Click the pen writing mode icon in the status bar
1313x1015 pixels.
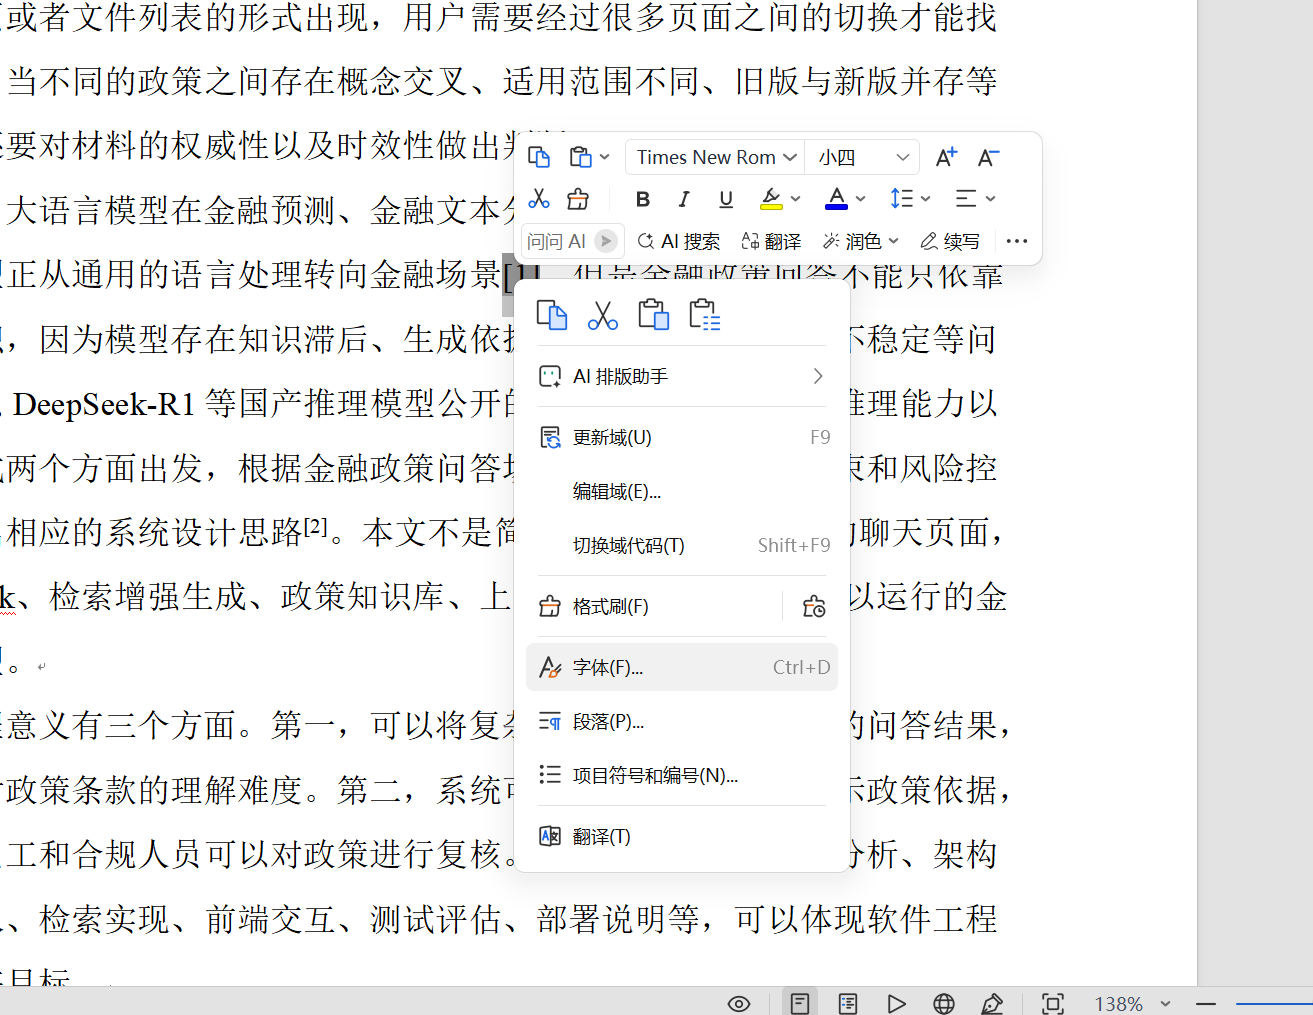click(x=992, y=1003)
